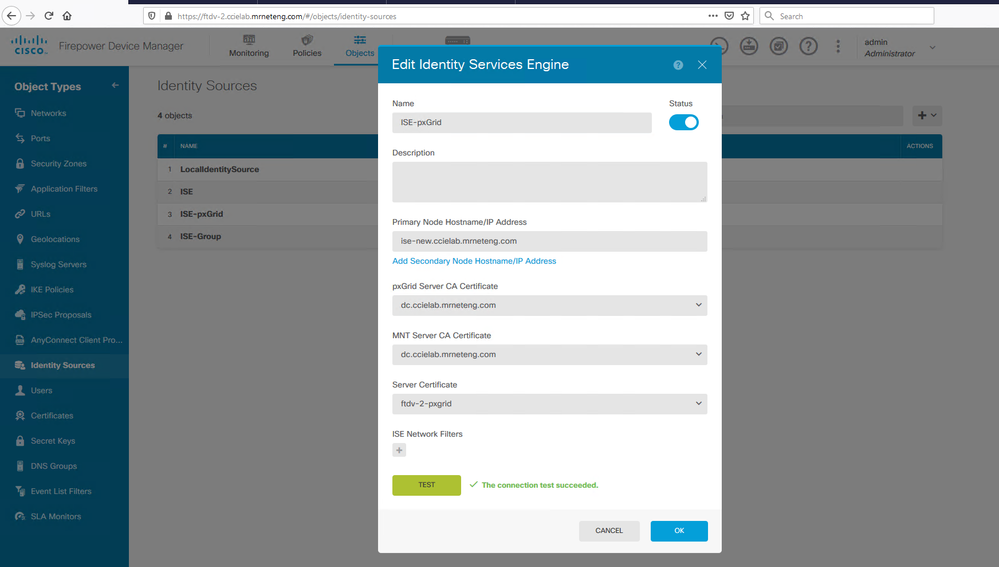Open the MNT Server CA Certificate dropdown
Screen dimensions: 999x567
pyautogui.click(x=549, y=354)
